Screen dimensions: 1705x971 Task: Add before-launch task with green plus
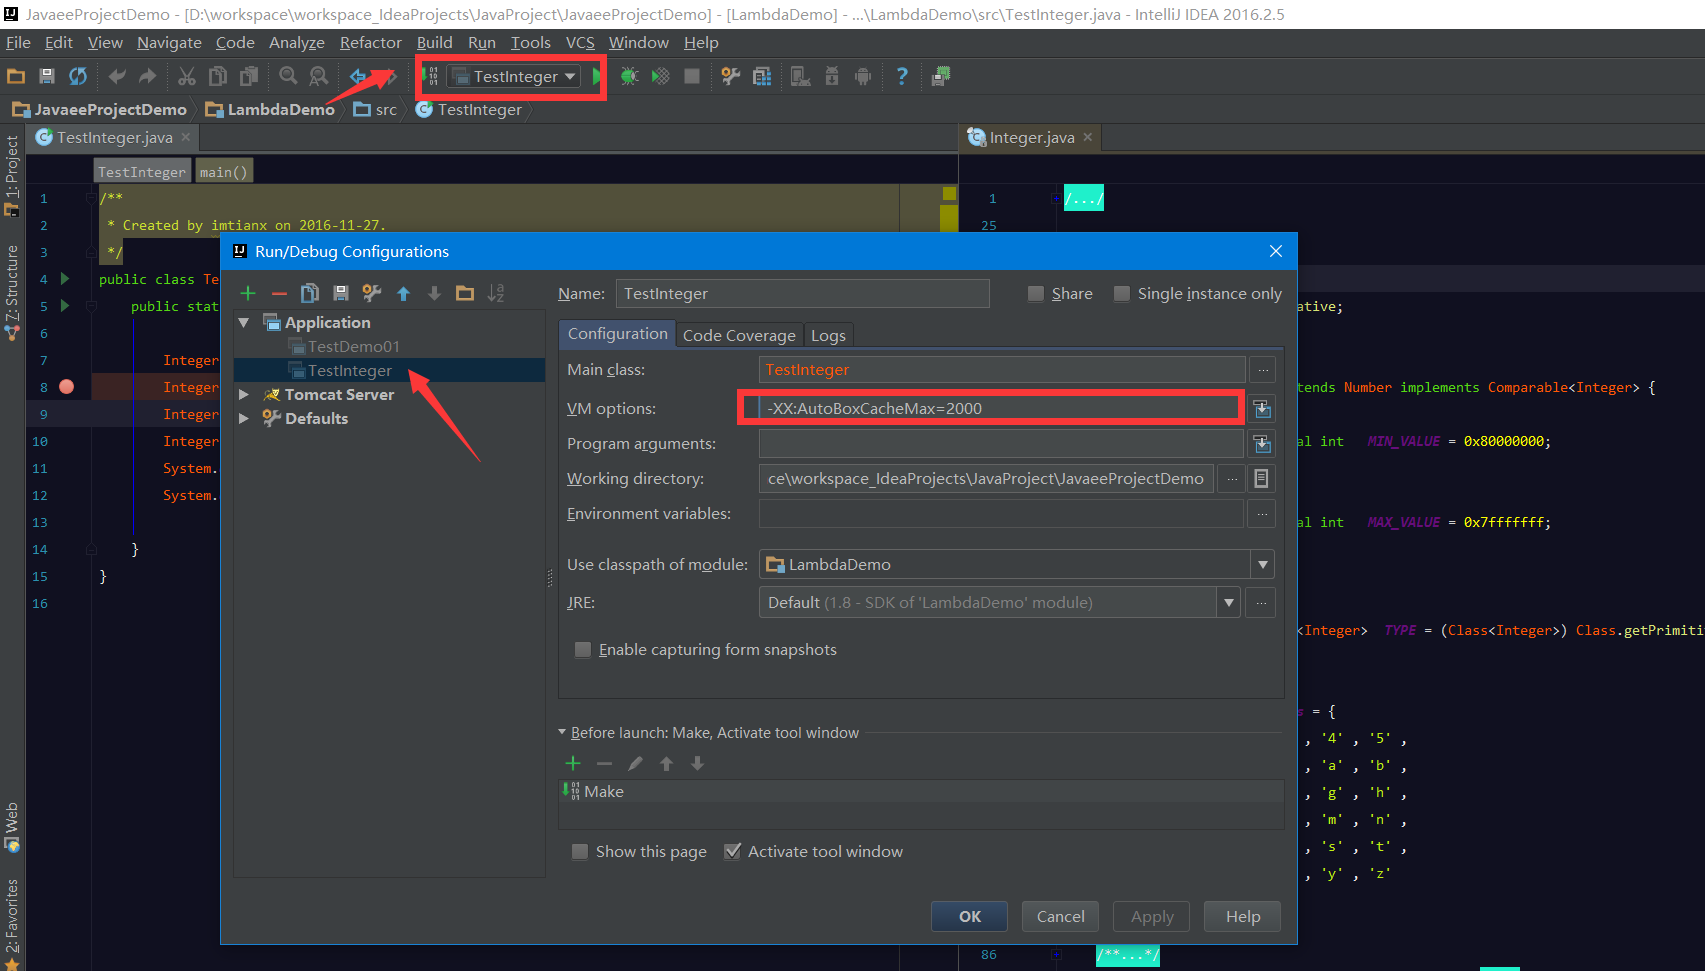(x=573, y=763)
